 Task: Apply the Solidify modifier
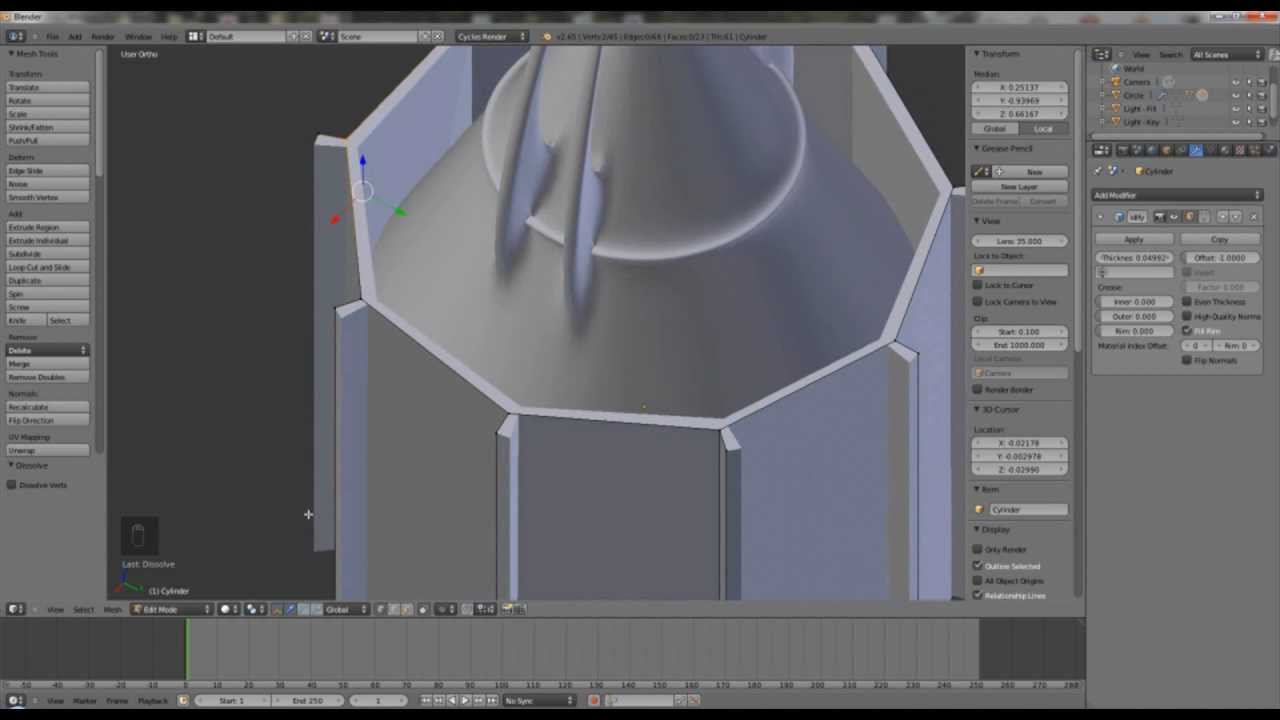click(1134, 239)
